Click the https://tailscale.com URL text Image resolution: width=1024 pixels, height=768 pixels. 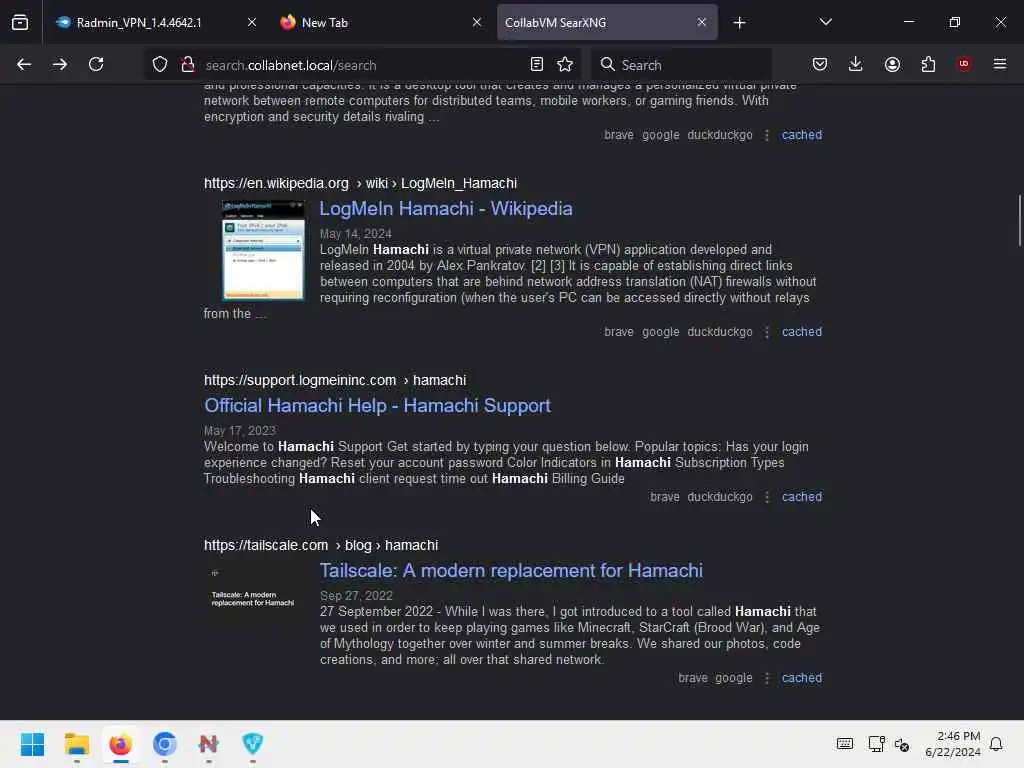point(266,545)
